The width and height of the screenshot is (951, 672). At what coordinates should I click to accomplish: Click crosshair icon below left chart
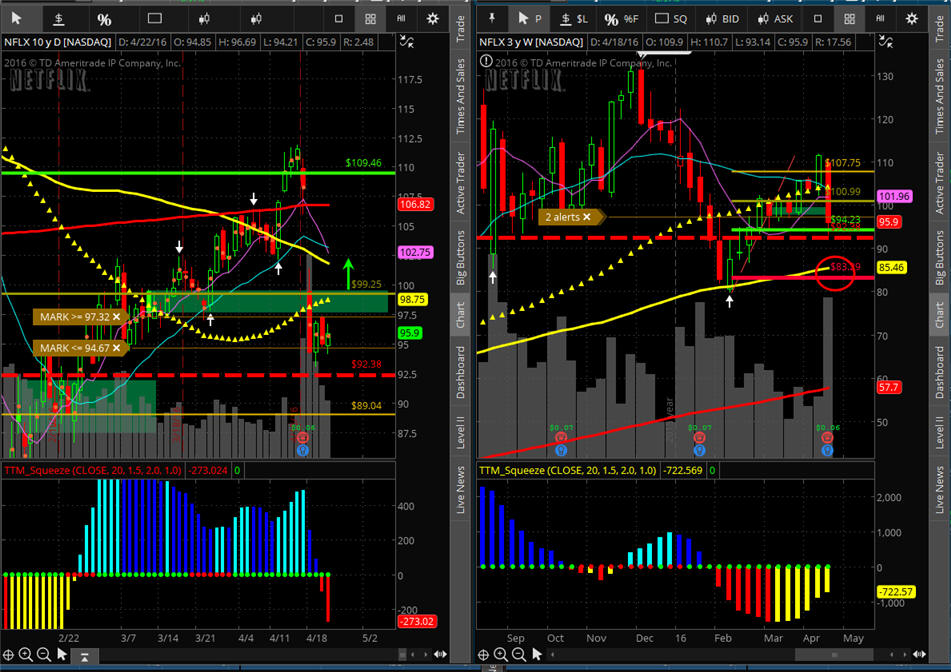pyautogui.click(x=8, y=654)
